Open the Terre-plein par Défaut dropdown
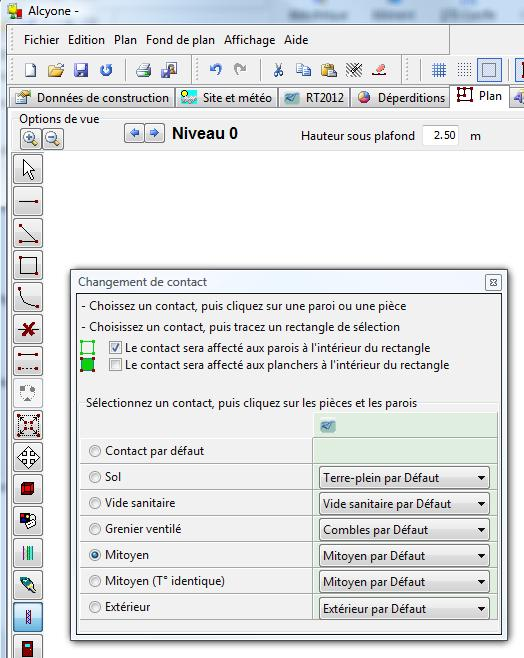Viewport: 524px width, 658px height. 404,478
